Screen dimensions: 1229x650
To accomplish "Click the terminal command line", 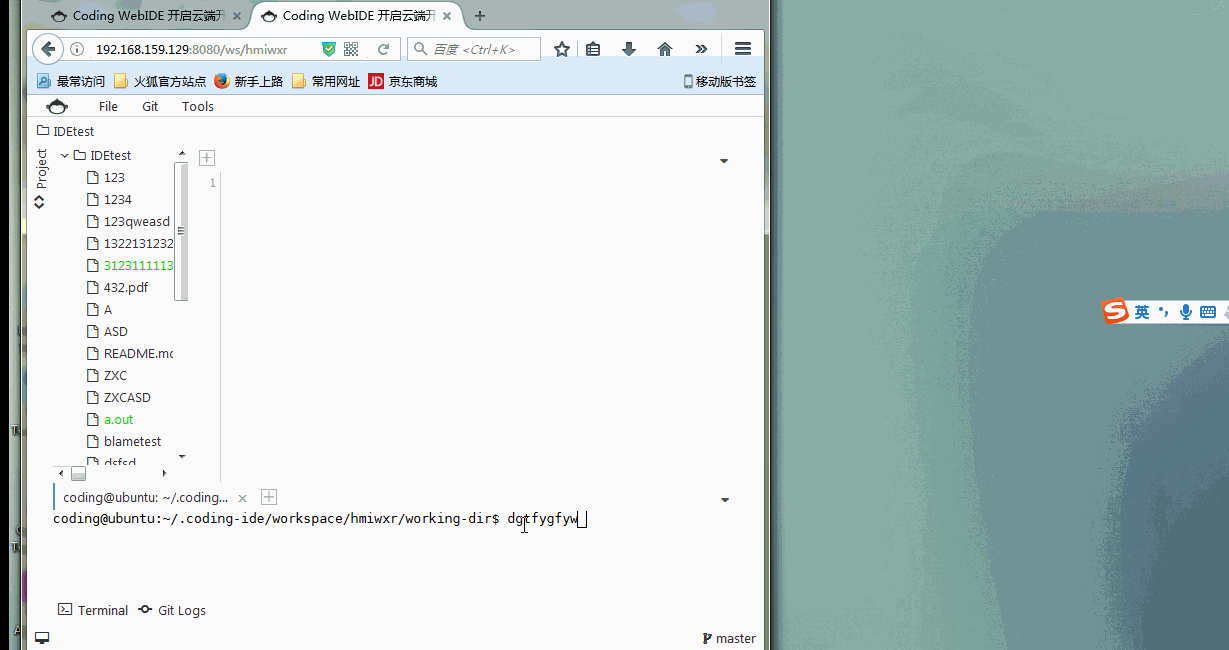I will pos(319,518).
